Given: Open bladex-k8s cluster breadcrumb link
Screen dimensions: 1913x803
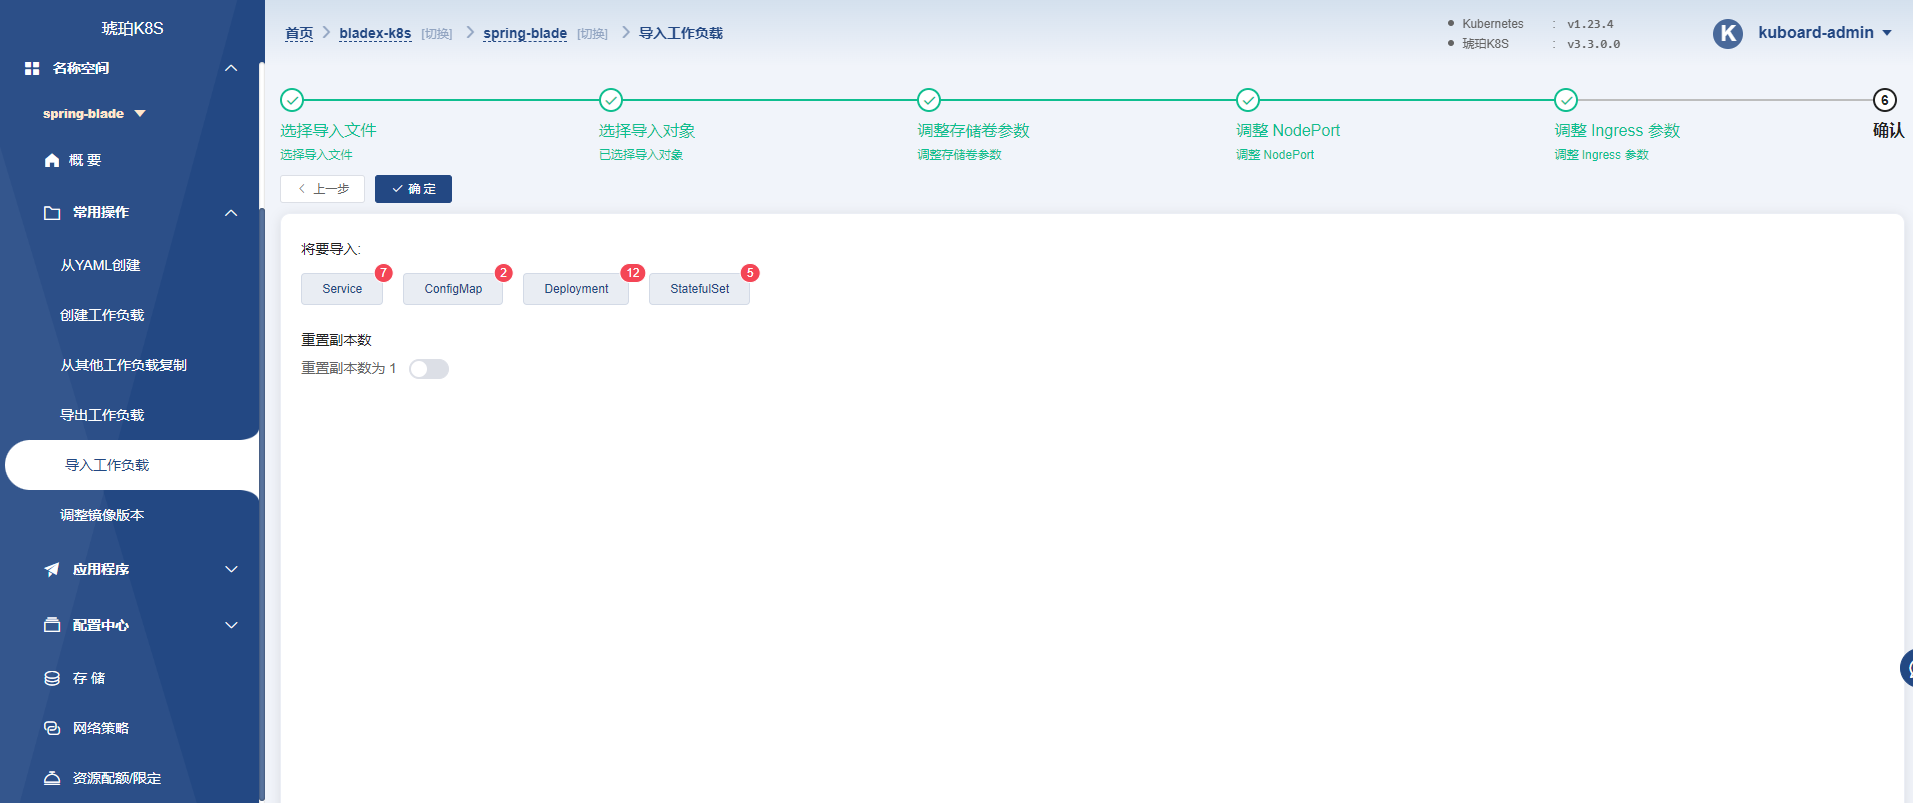Looking at the screenshot, I should (x=375, y=33).
